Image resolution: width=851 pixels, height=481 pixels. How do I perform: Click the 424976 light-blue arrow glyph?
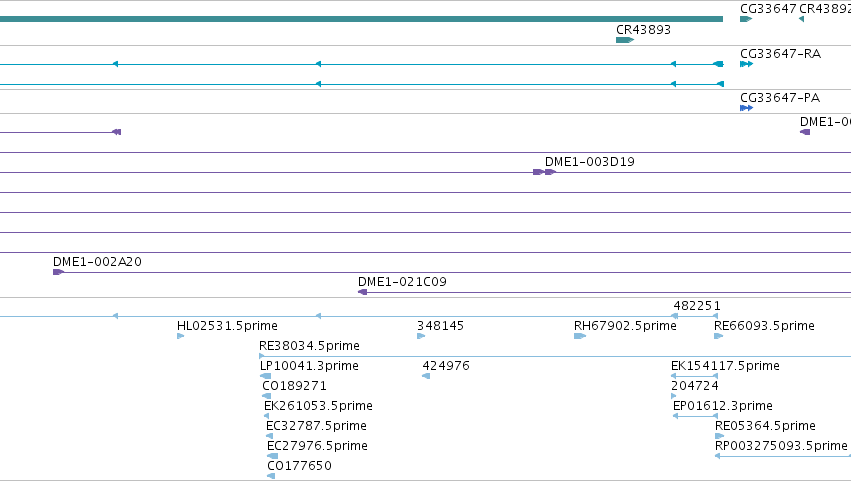click(426, 376)
